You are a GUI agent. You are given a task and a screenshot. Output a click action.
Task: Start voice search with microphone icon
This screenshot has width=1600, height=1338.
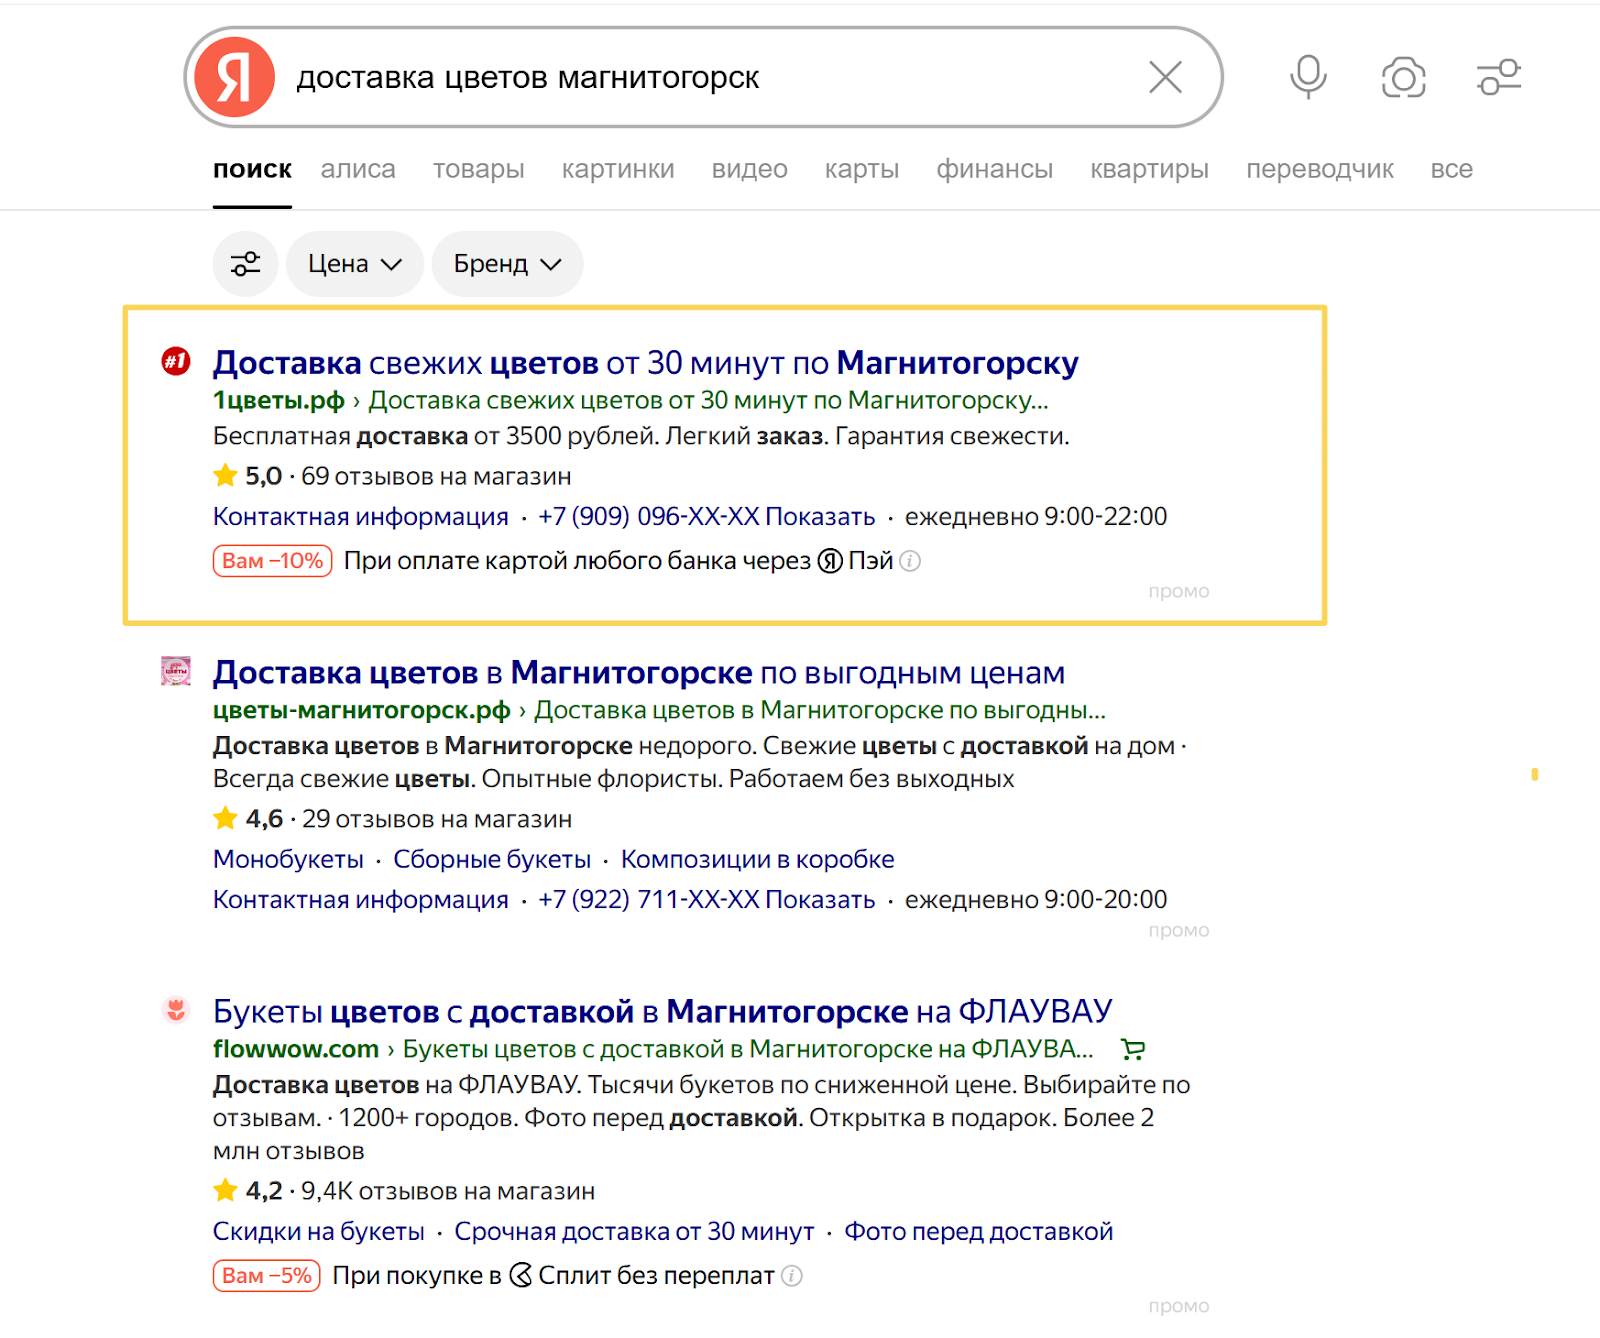[x=1308, y=77]
